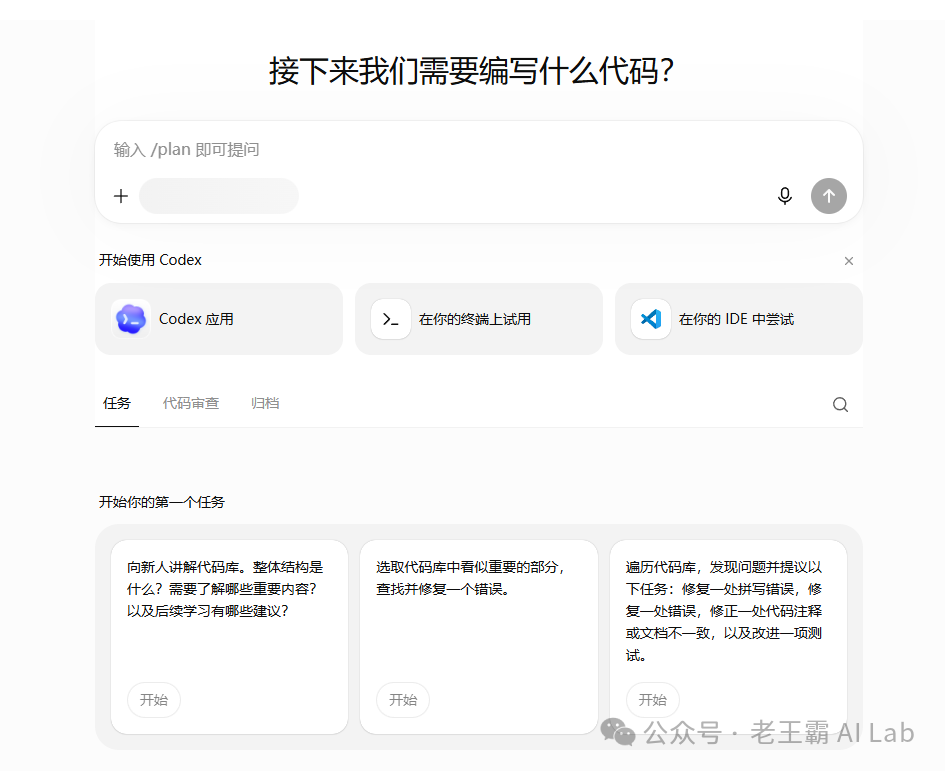Focus the 输入 /plan 即可提问 field
945x771 pixels.
pyautogui.click(x=479, y=149)
